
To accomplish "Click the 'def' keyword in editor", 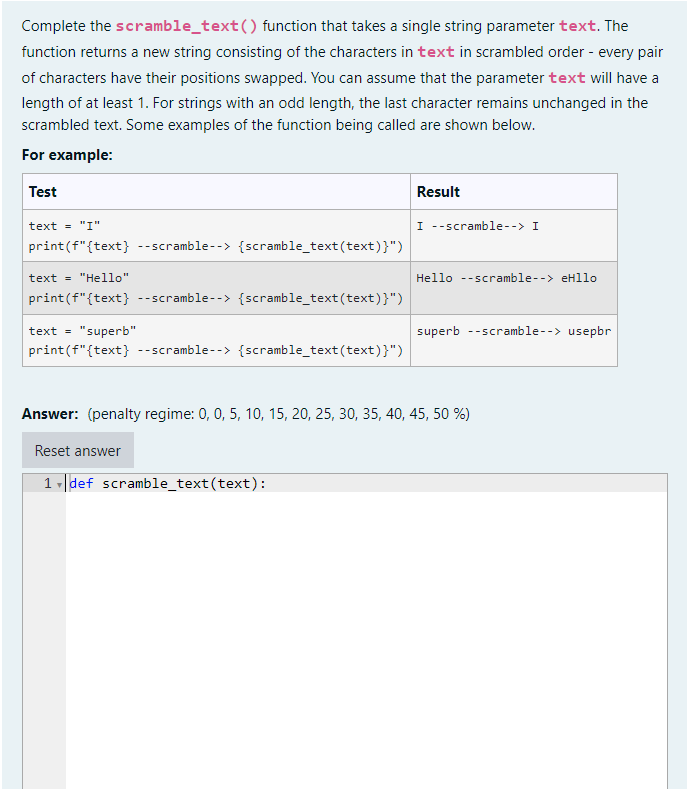I will click(x=81, y=484).
